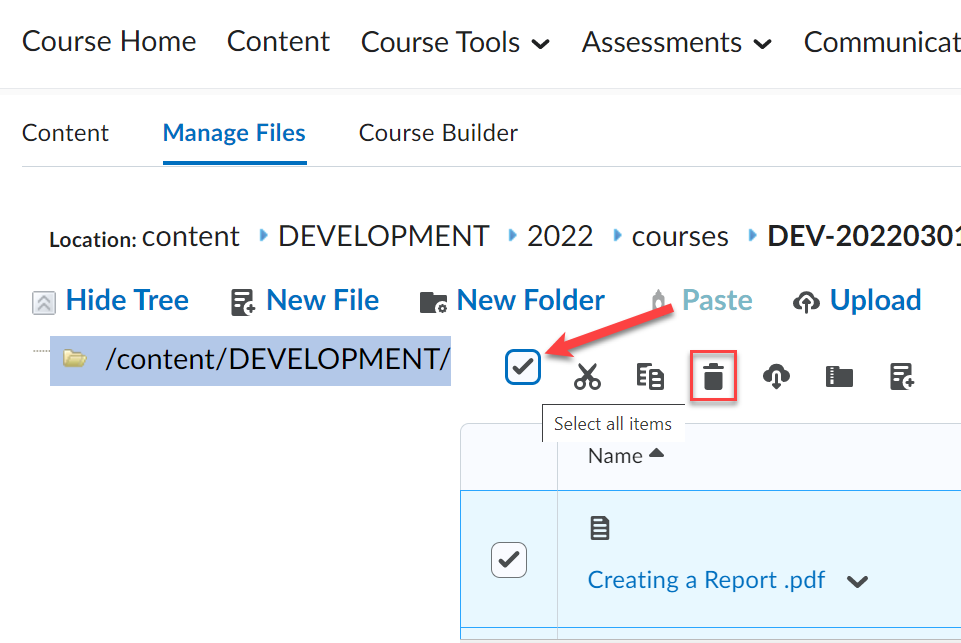The width and height of the screenshot is (961, 643).
Task: Click the Hide Tree collapse icon
Action: (x=44, y=303)
